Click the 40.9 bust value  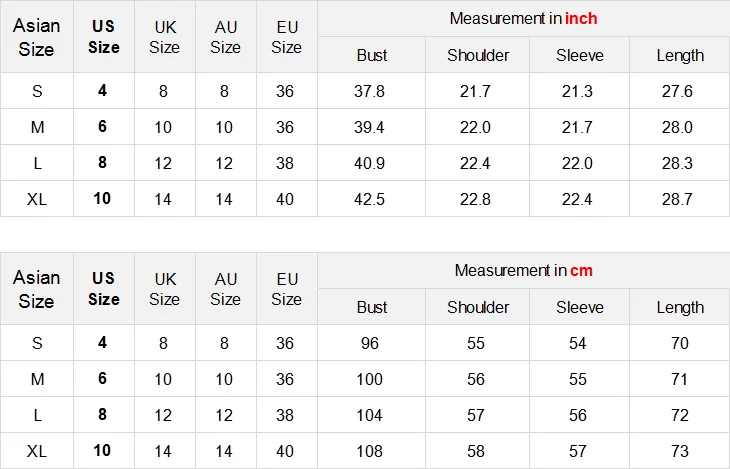(371, 163)
